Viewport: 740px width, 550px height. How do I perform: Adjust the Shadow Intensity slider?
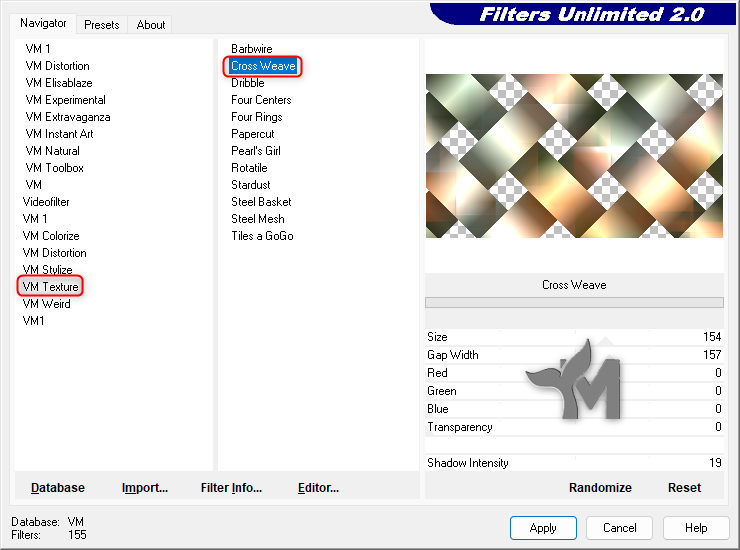(x=574, y=463)
